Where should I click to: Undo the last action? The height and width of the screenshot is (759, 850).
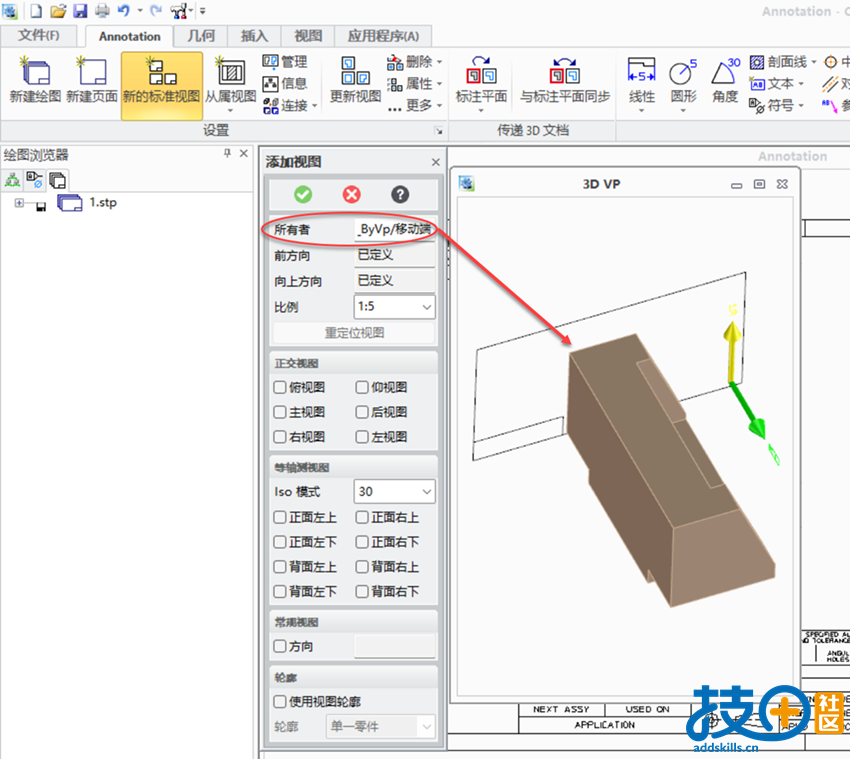pos(124,10)
